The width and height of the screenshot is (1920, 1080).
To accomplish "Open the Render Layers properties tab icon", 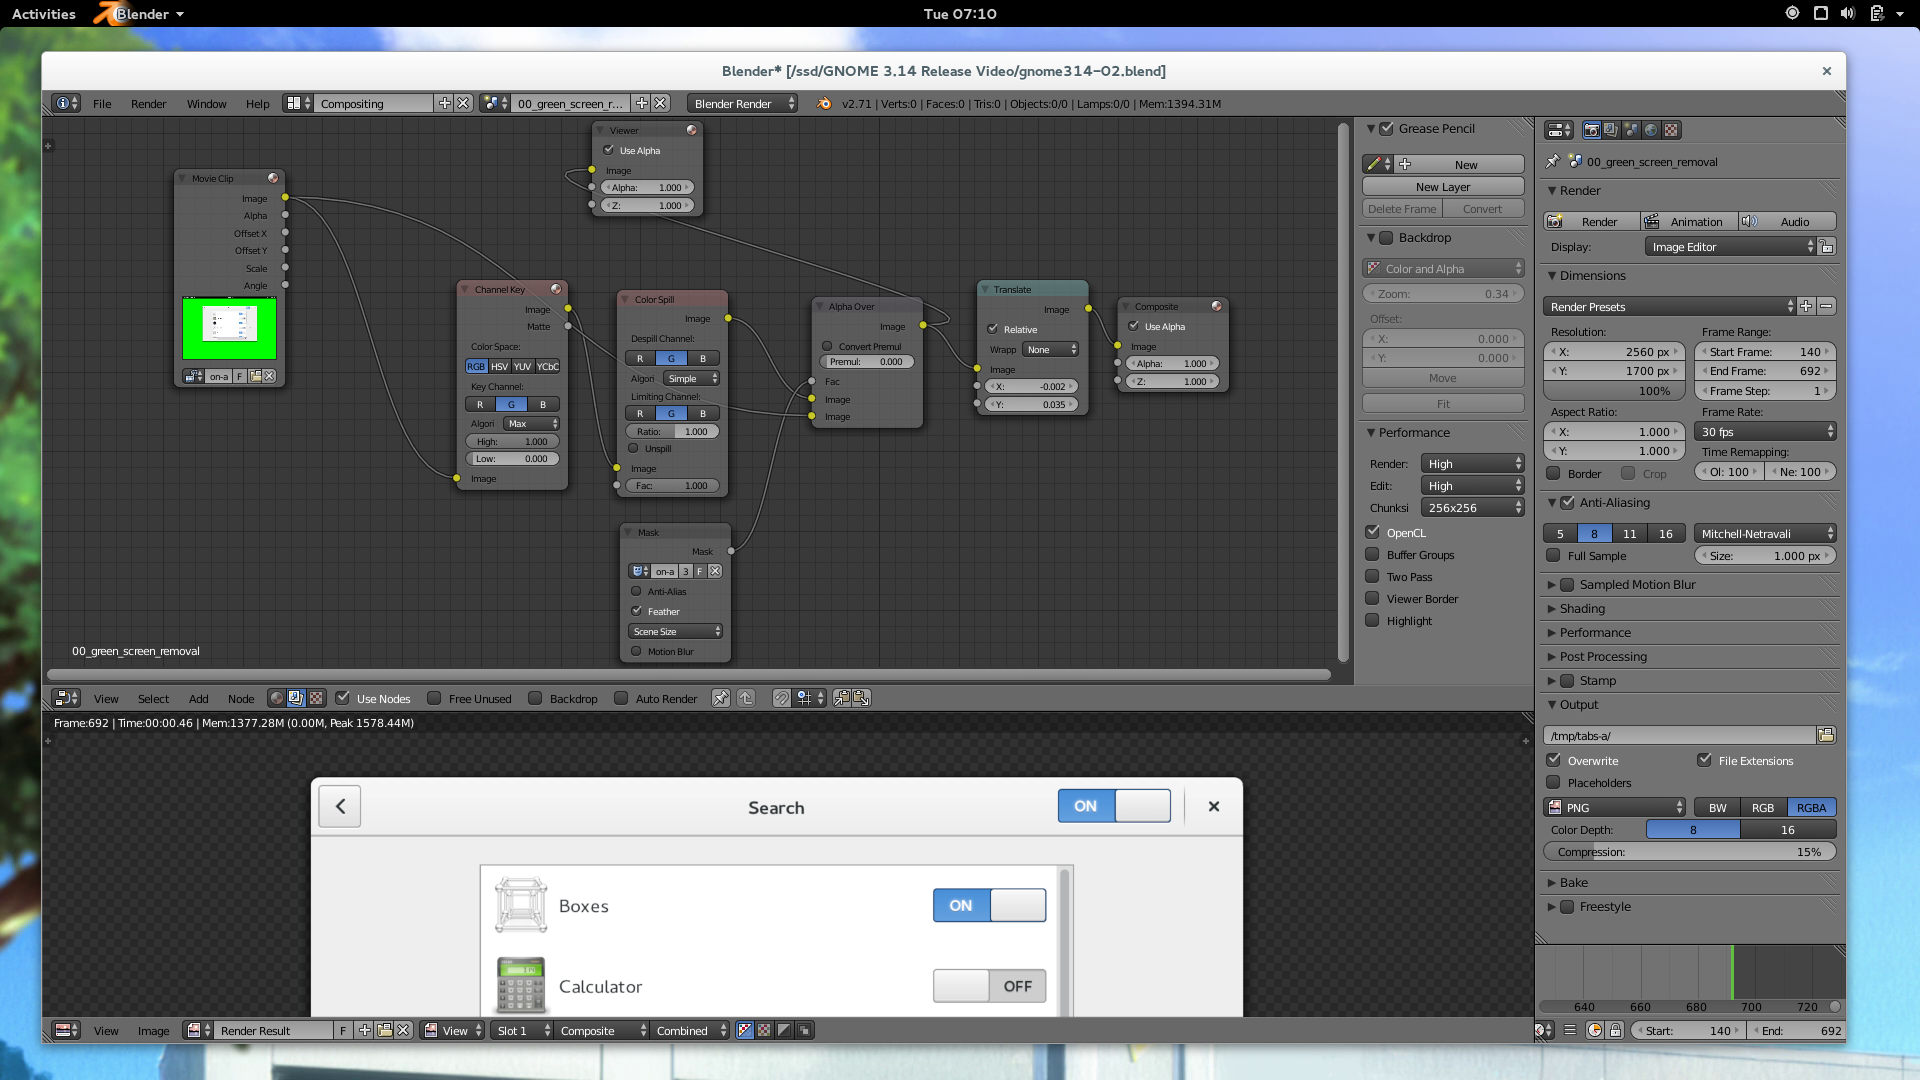I will coord(1611,130).
